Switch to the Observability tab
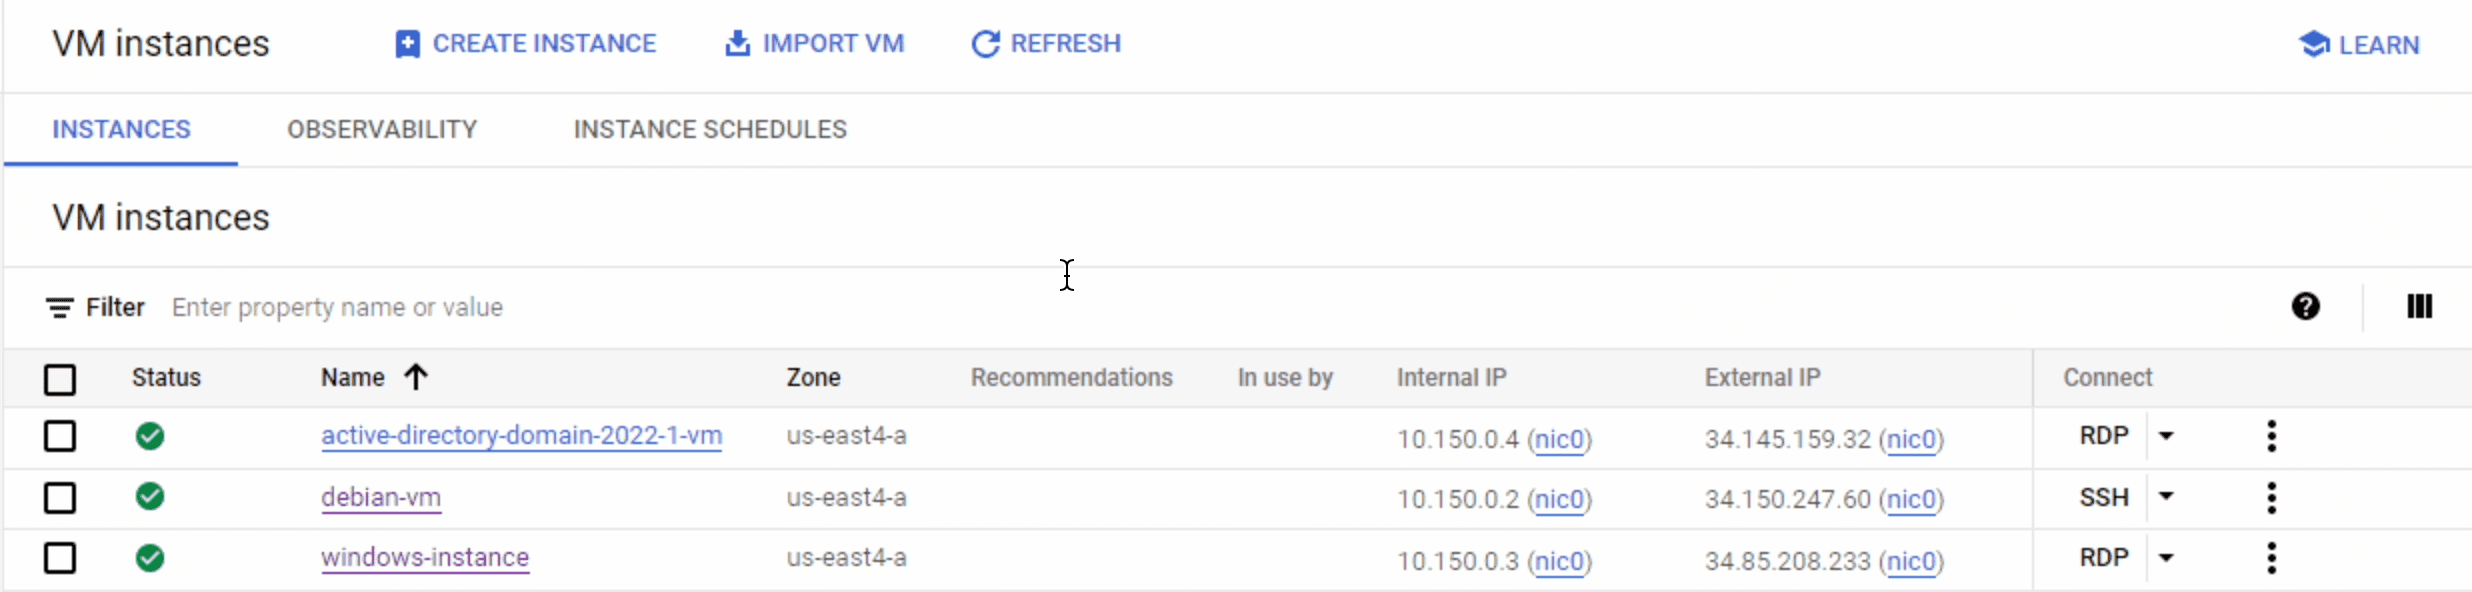This screenshot has width=2472, height=592. click(x=382, y=130)
